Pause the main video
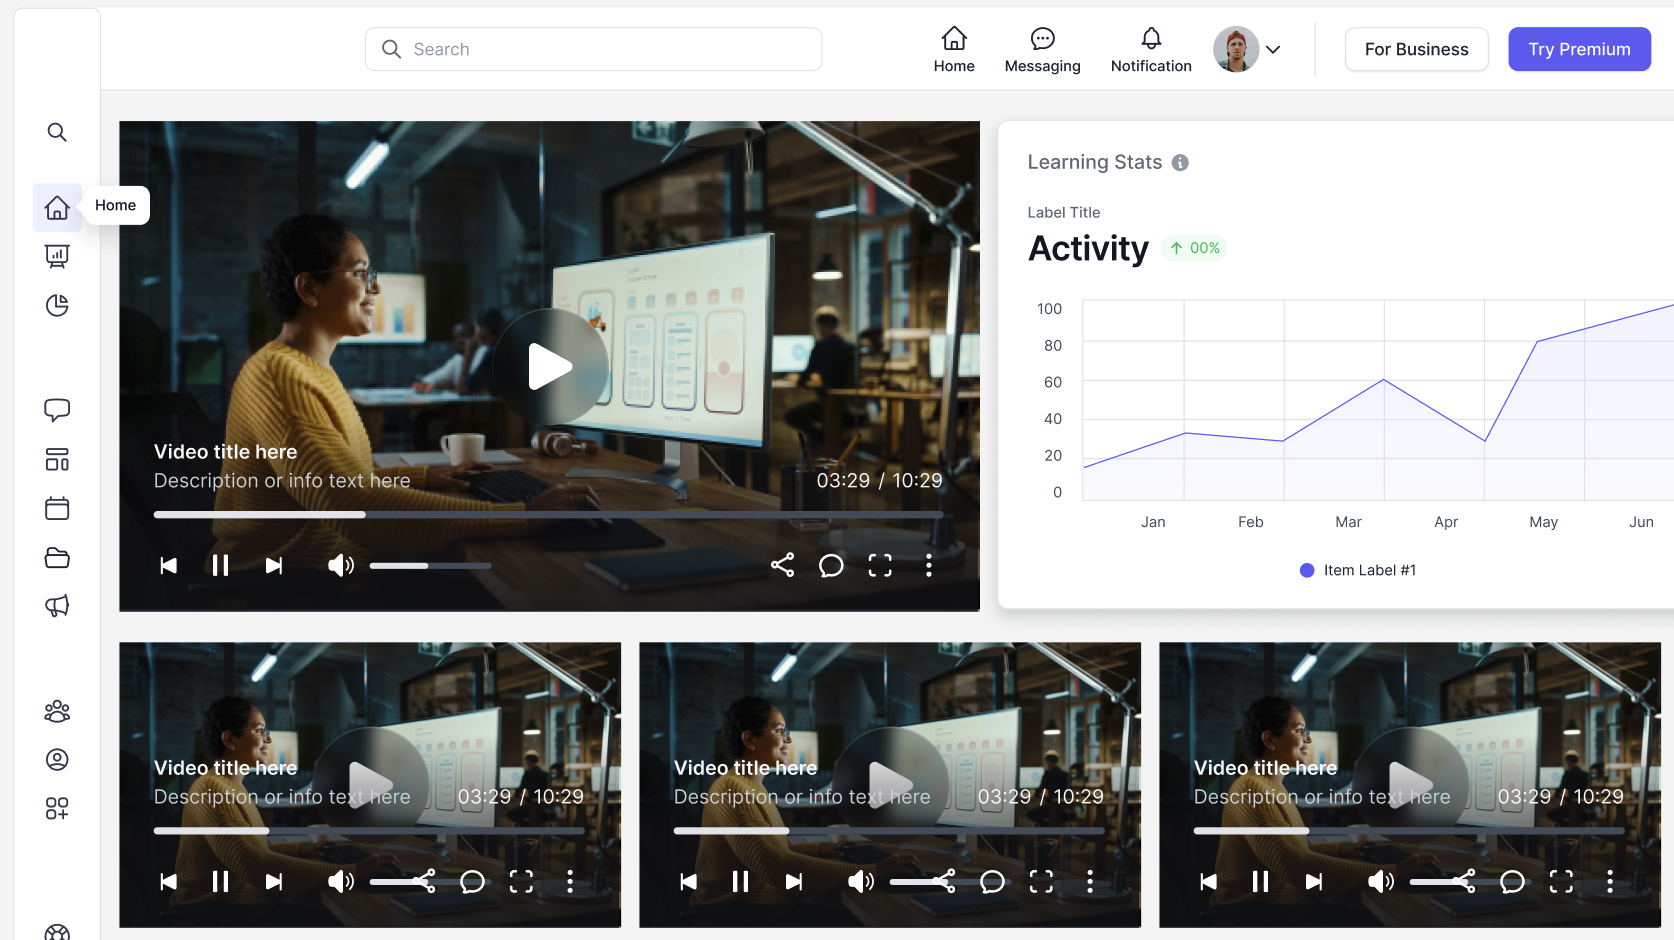The width and height of the screenshot is (1674, 940). click(220, 566)
